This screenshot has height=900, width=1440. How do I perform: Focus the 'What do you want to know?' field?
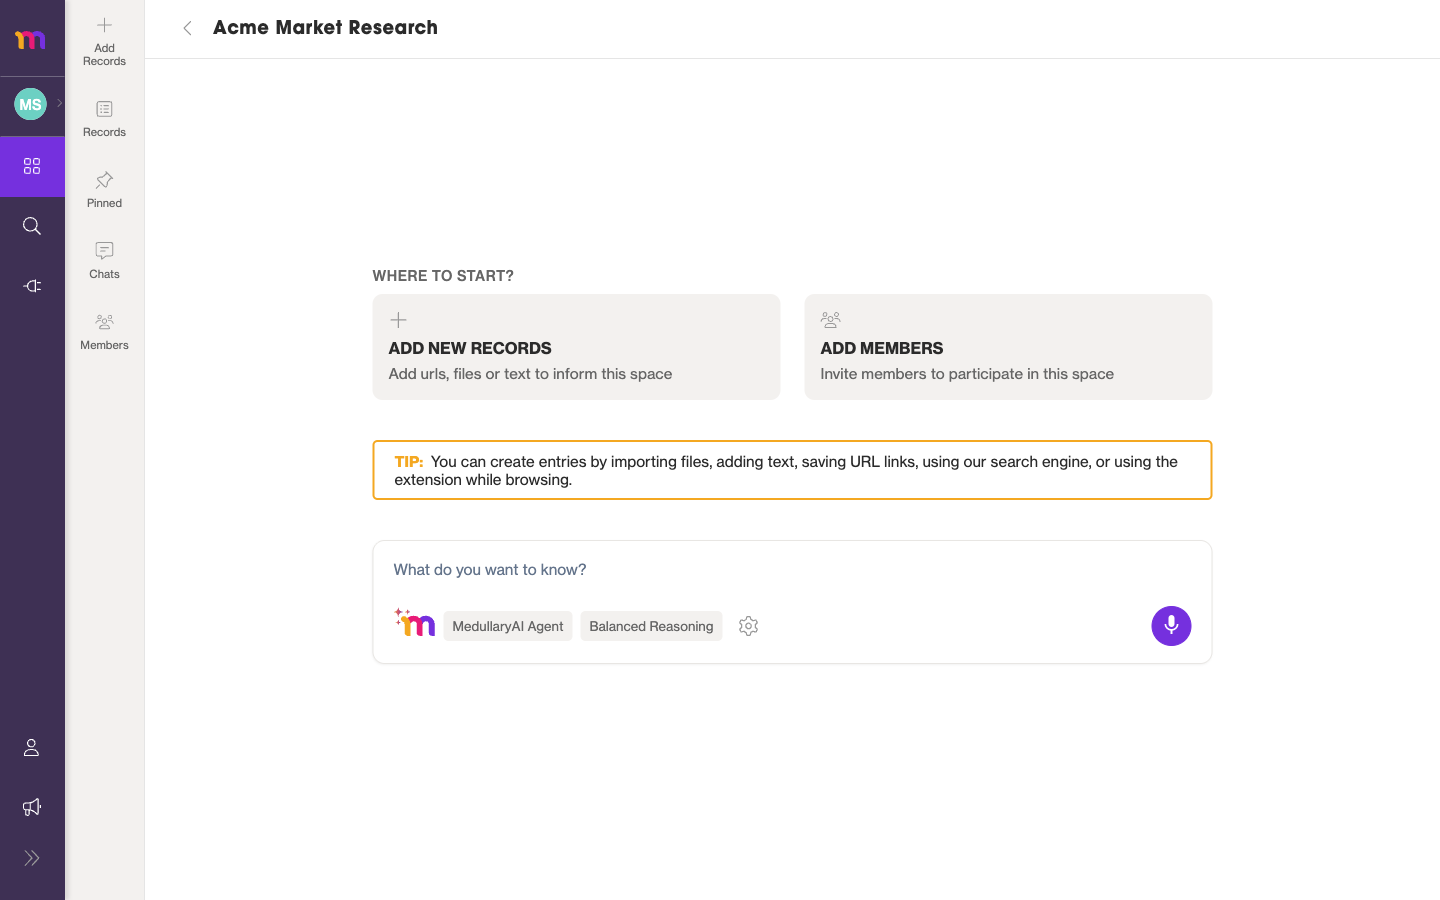coord(792,570)
